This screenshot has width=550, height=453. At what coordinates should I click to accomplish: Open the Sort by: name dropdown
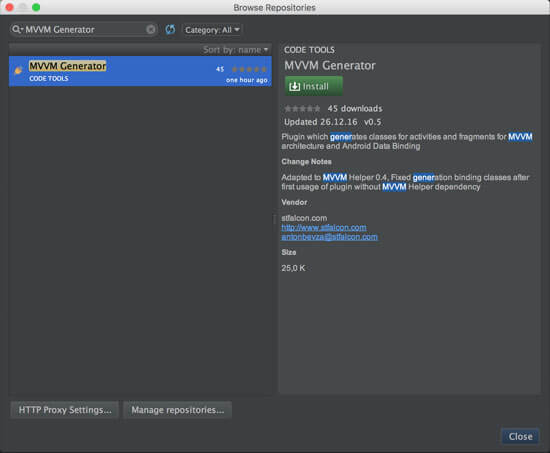point(235,50)
